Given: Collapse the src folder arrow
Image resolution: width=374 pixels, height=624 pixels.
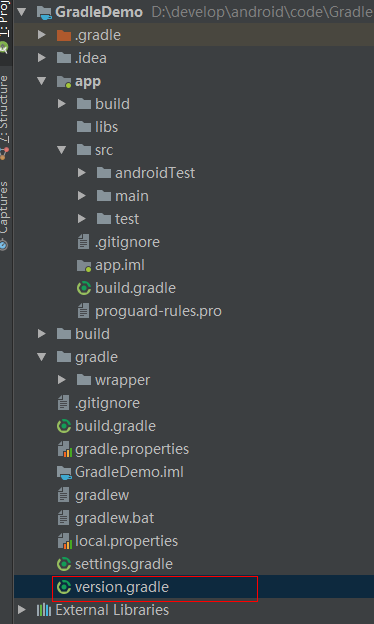Looking at the screenshot, I should (x=62, y=150).
